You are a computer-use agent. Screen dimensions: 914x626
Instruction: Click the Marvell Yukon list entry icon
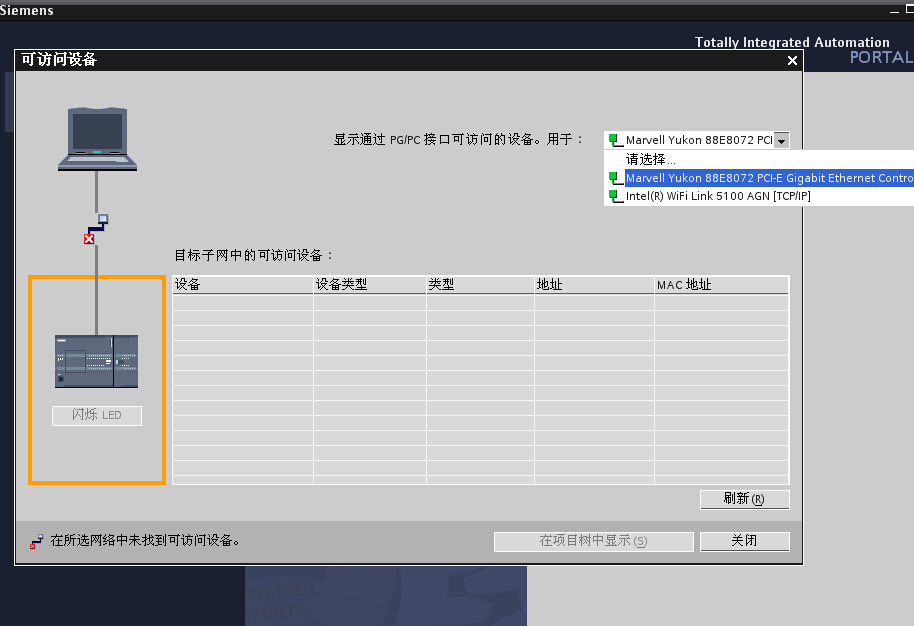coord(614,178)
